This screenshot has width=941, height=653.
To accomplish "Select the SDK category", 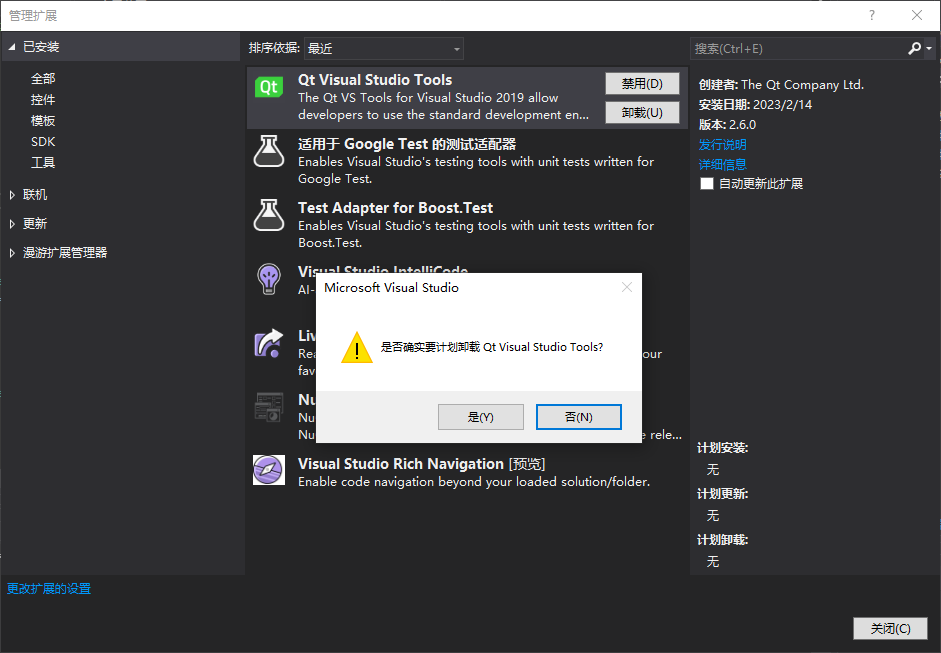I will click(43, 142).
